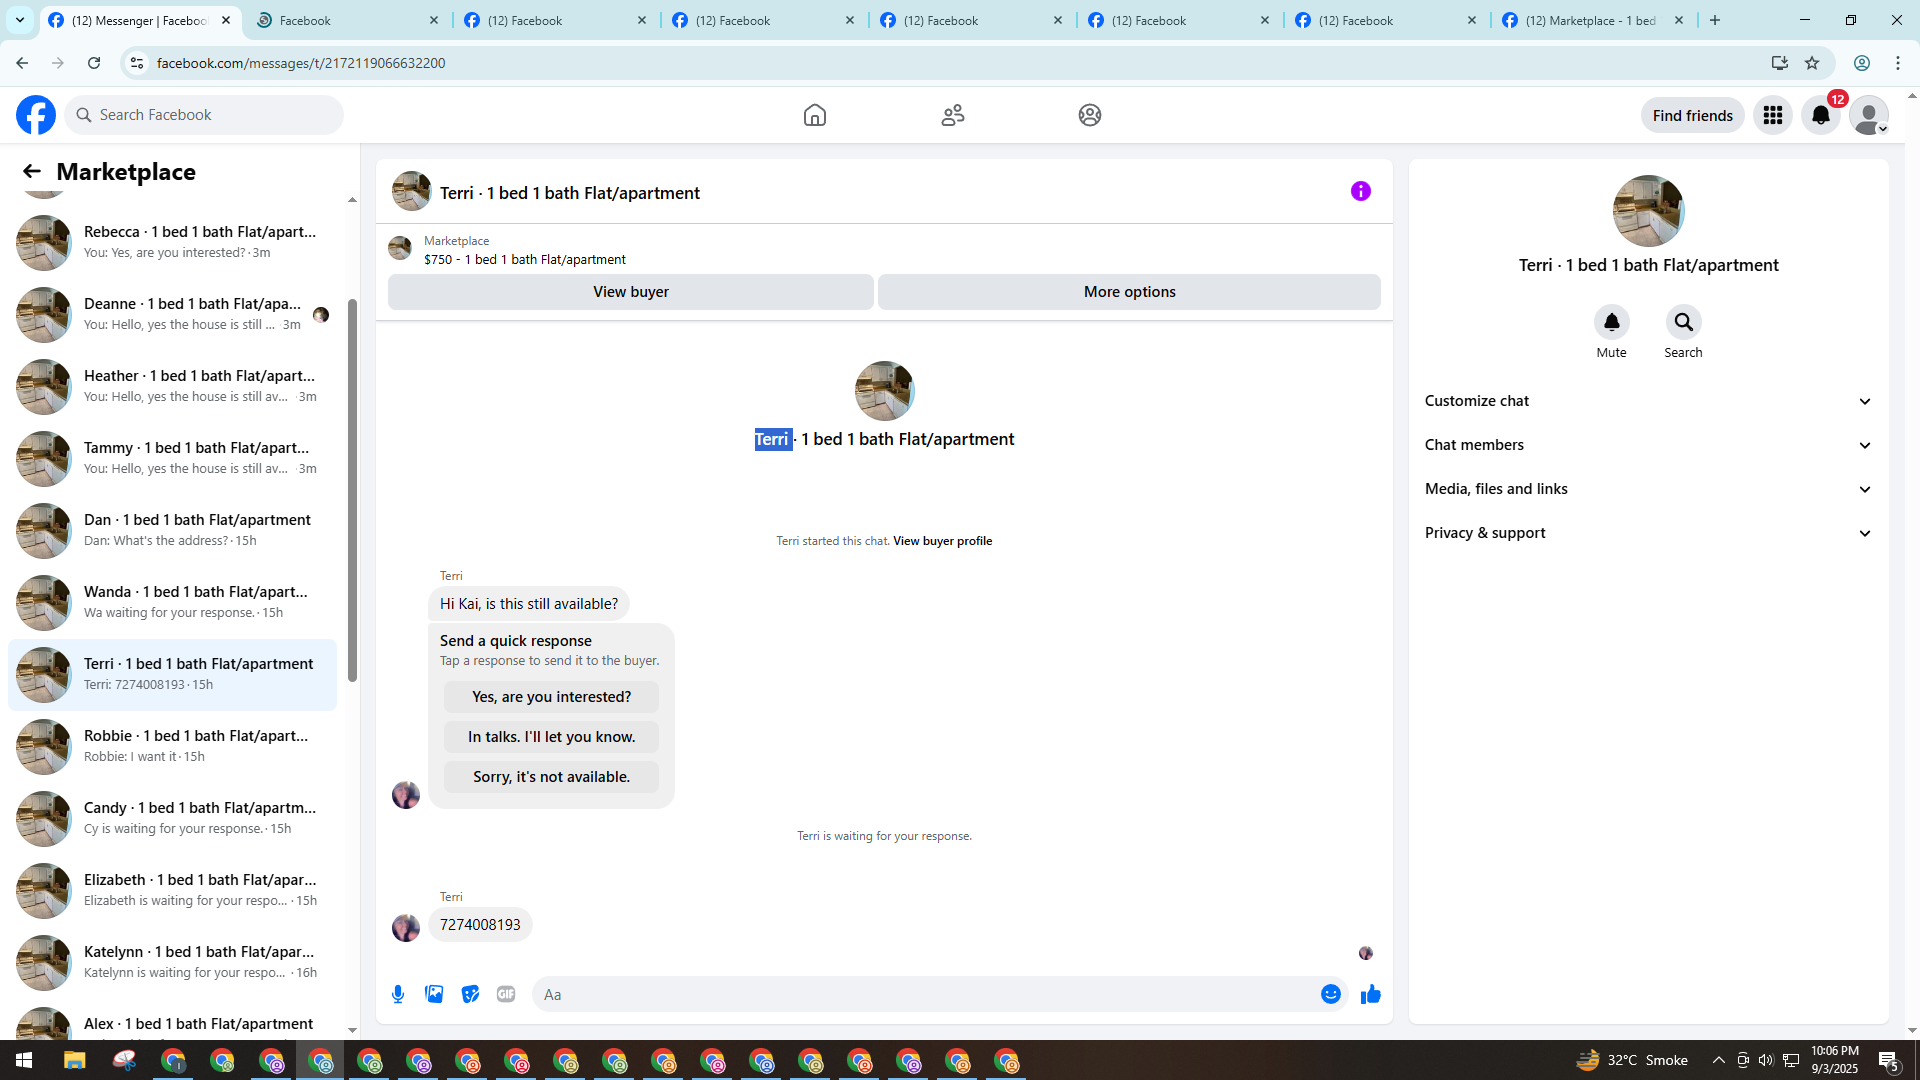The width and height of the screenshot is (1920, 1080).
Task: Open File Explorer from the taskbar
Action: coord(74,1060)
